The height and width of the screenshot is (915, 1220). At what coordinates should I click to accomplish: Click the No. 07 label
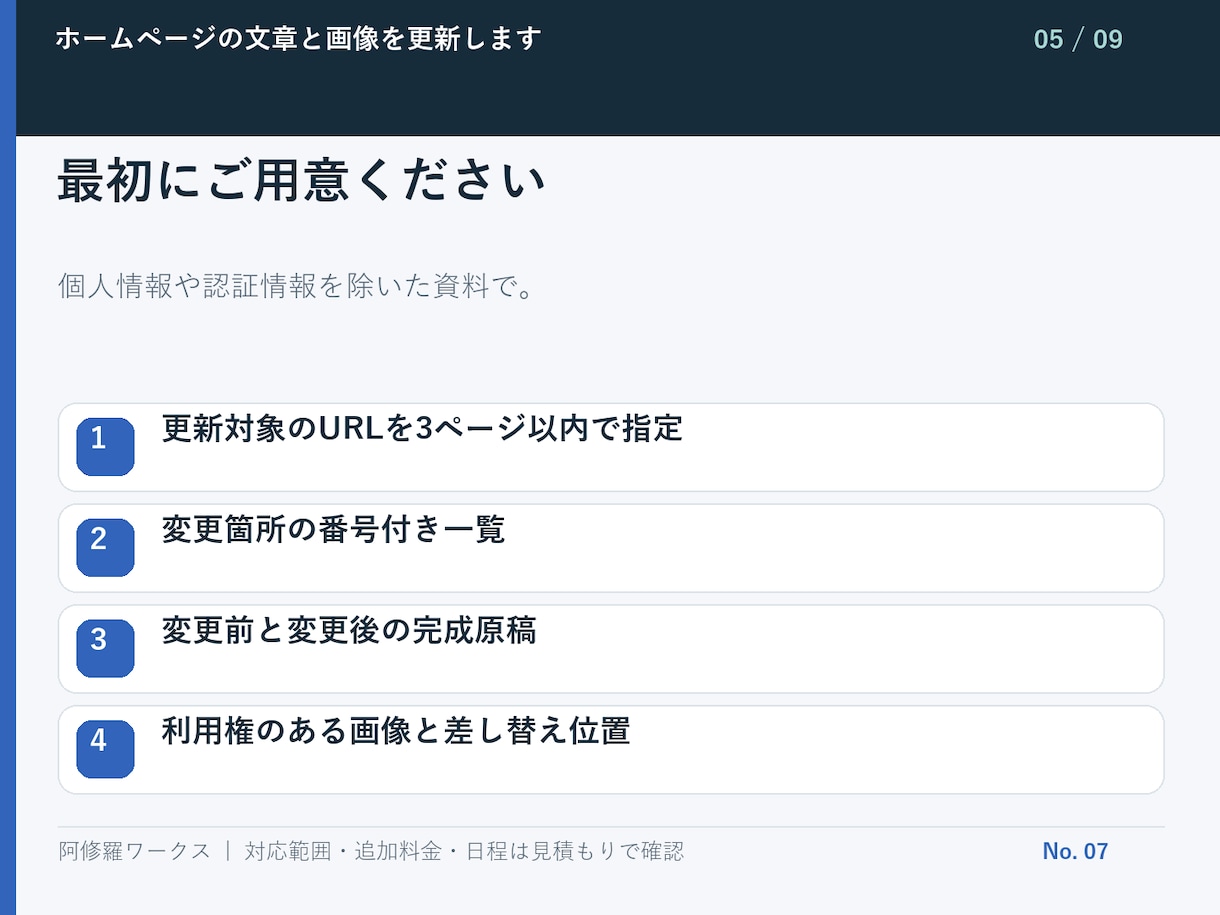tap(1075, 851)
